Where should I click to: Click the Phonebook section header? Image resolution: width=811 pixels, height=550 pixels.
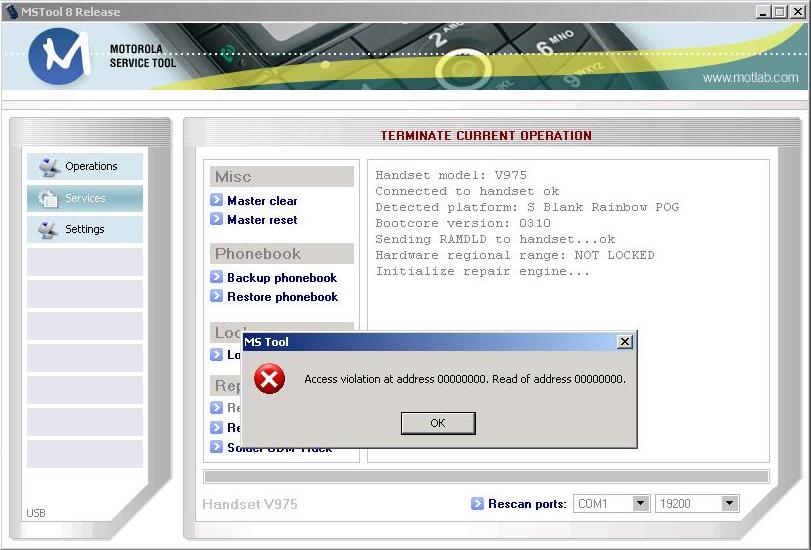[282, 254]
